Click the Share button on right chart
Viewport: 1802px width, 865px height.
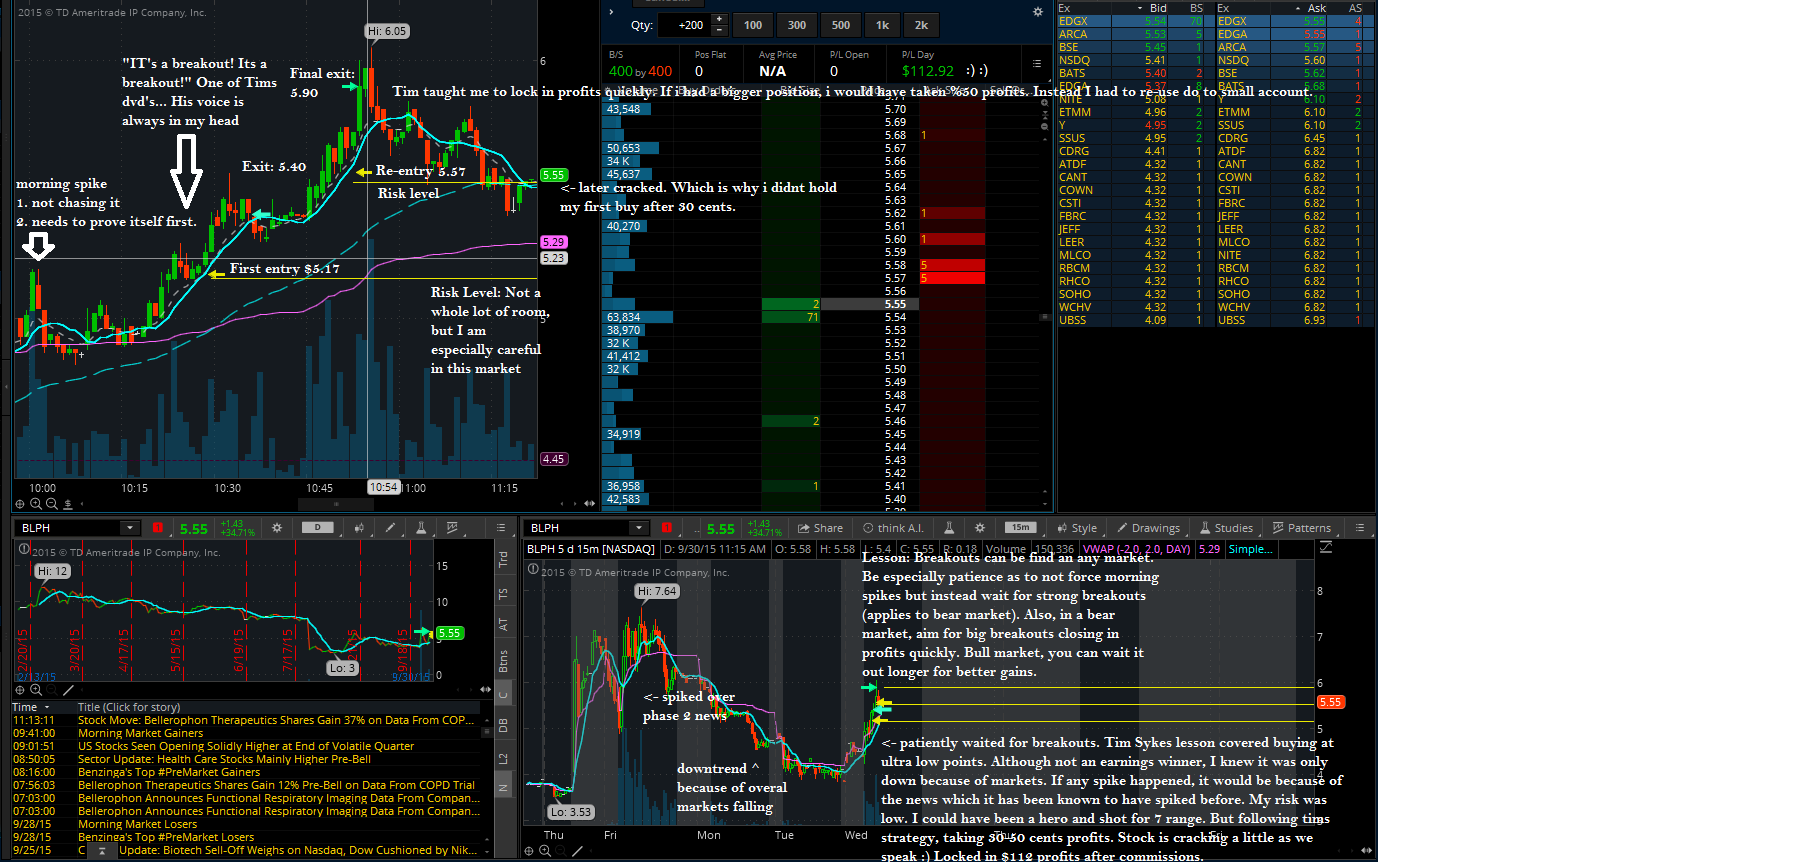[x=820, y=528]
